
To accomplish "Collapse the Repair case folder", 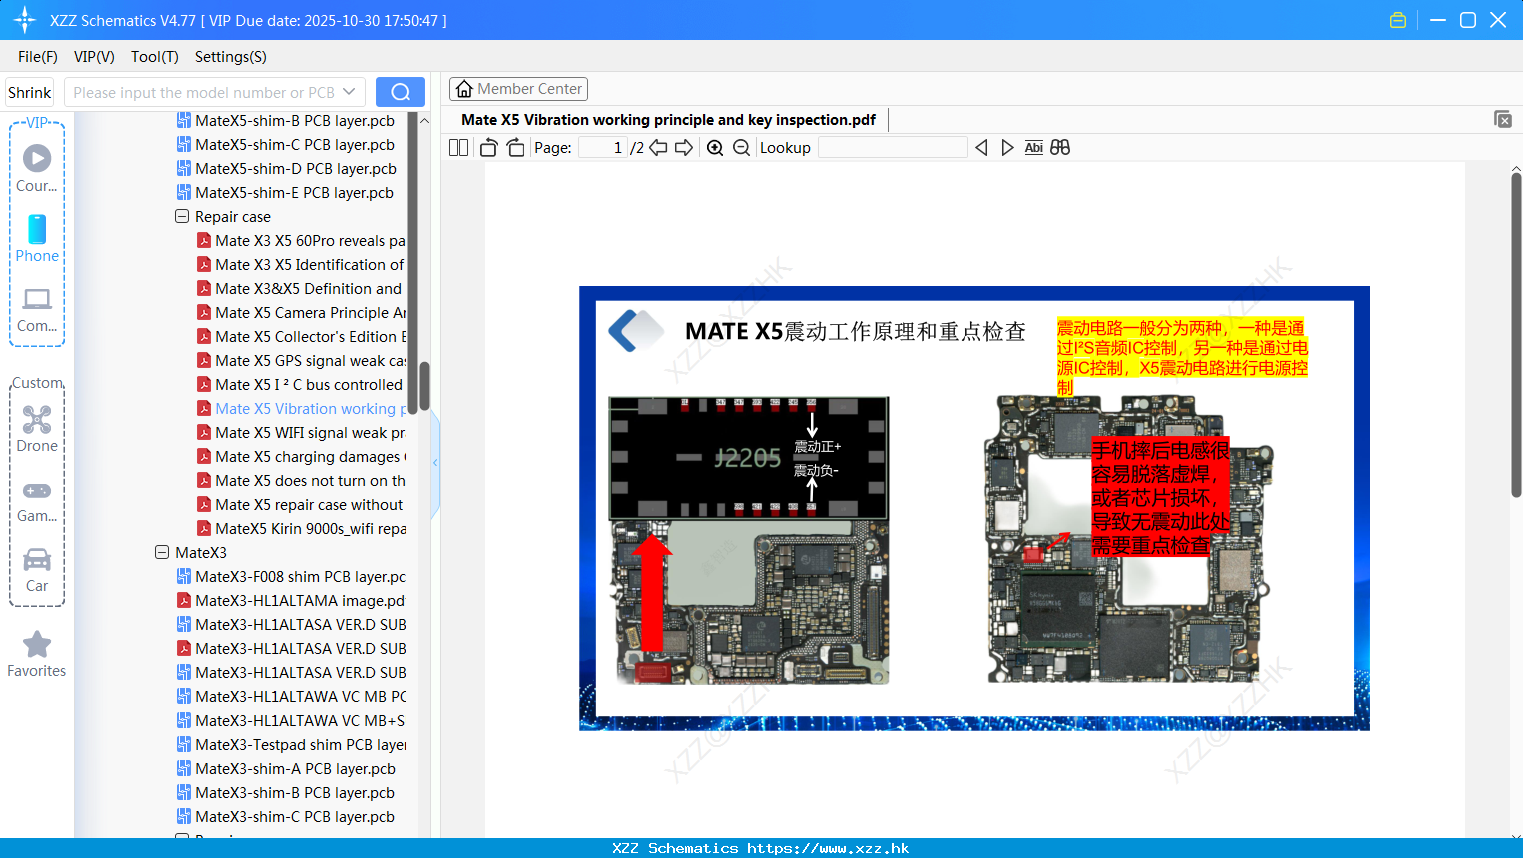I will click(x=182, y=216).
